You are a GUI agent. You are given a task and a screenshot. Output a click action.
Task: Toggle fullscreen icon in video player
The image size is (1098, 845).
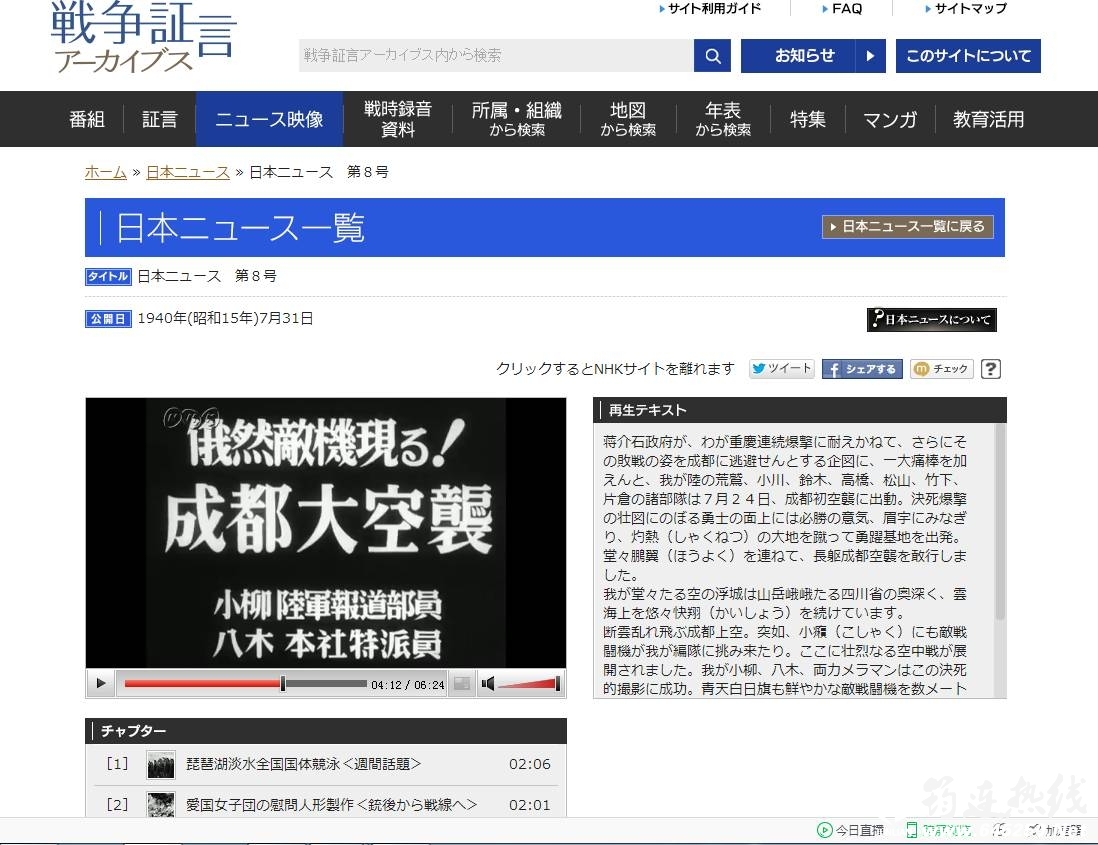pyautogui.click(x=461, y=684)
